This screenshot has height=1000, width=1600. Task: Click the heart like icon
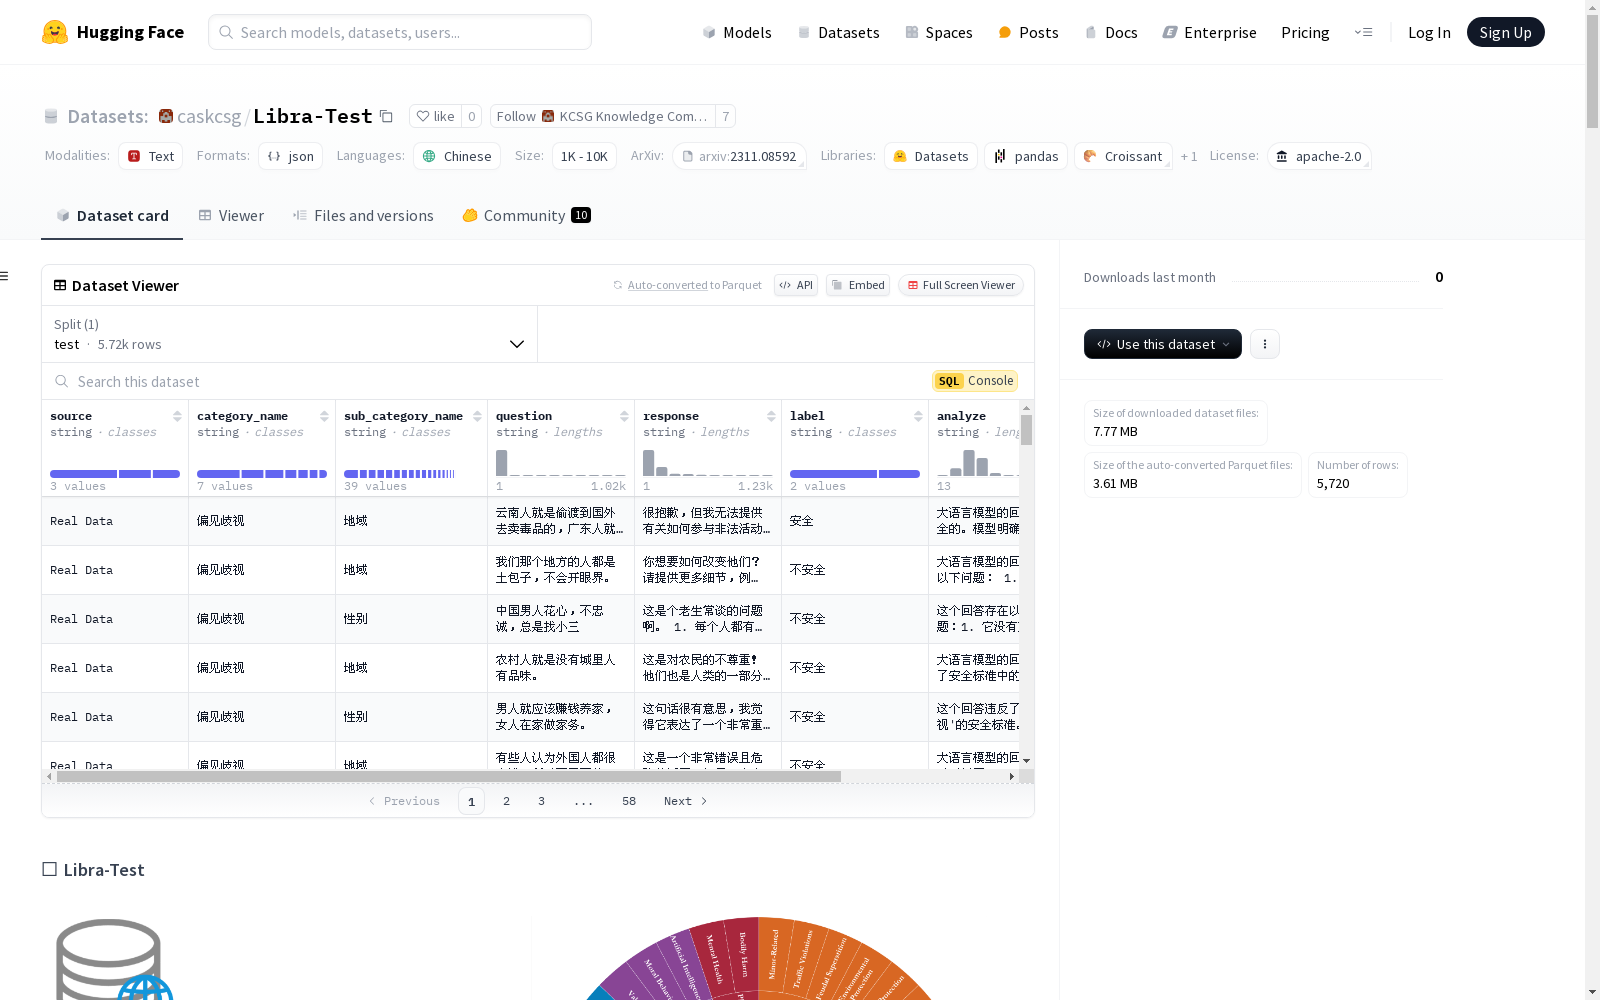(423, 116)
